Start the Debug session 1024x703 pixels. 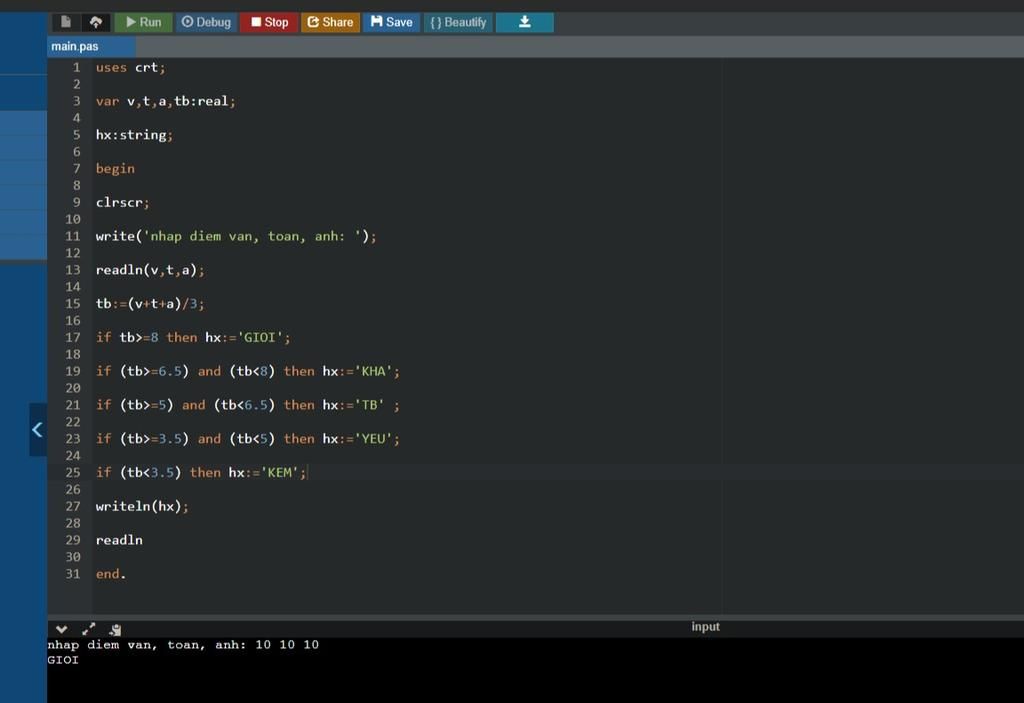pyautogui.click(x=206, y=22)
